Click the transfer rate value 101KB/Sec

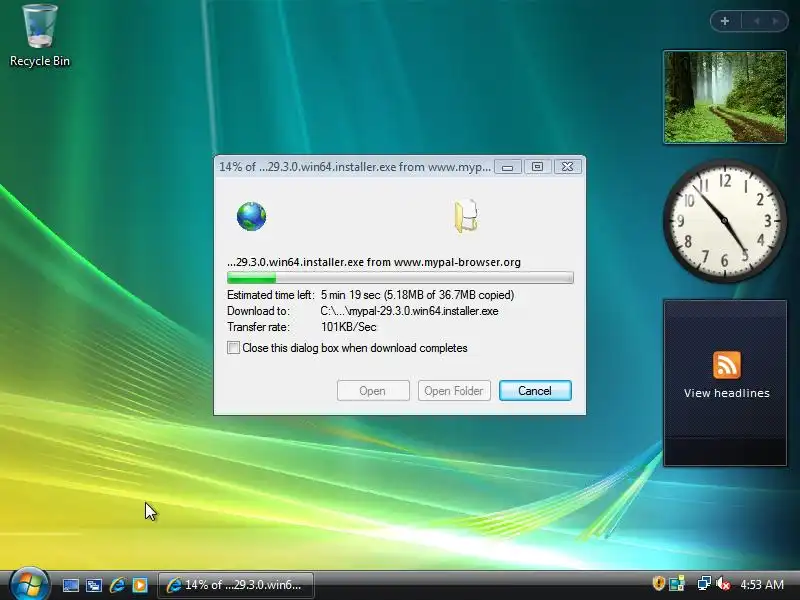[x=348, y=327]
